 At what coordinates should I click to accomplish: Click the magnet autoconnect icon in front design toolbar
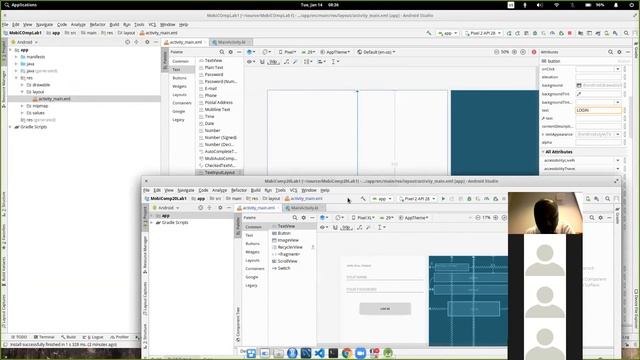coord(335,227)
